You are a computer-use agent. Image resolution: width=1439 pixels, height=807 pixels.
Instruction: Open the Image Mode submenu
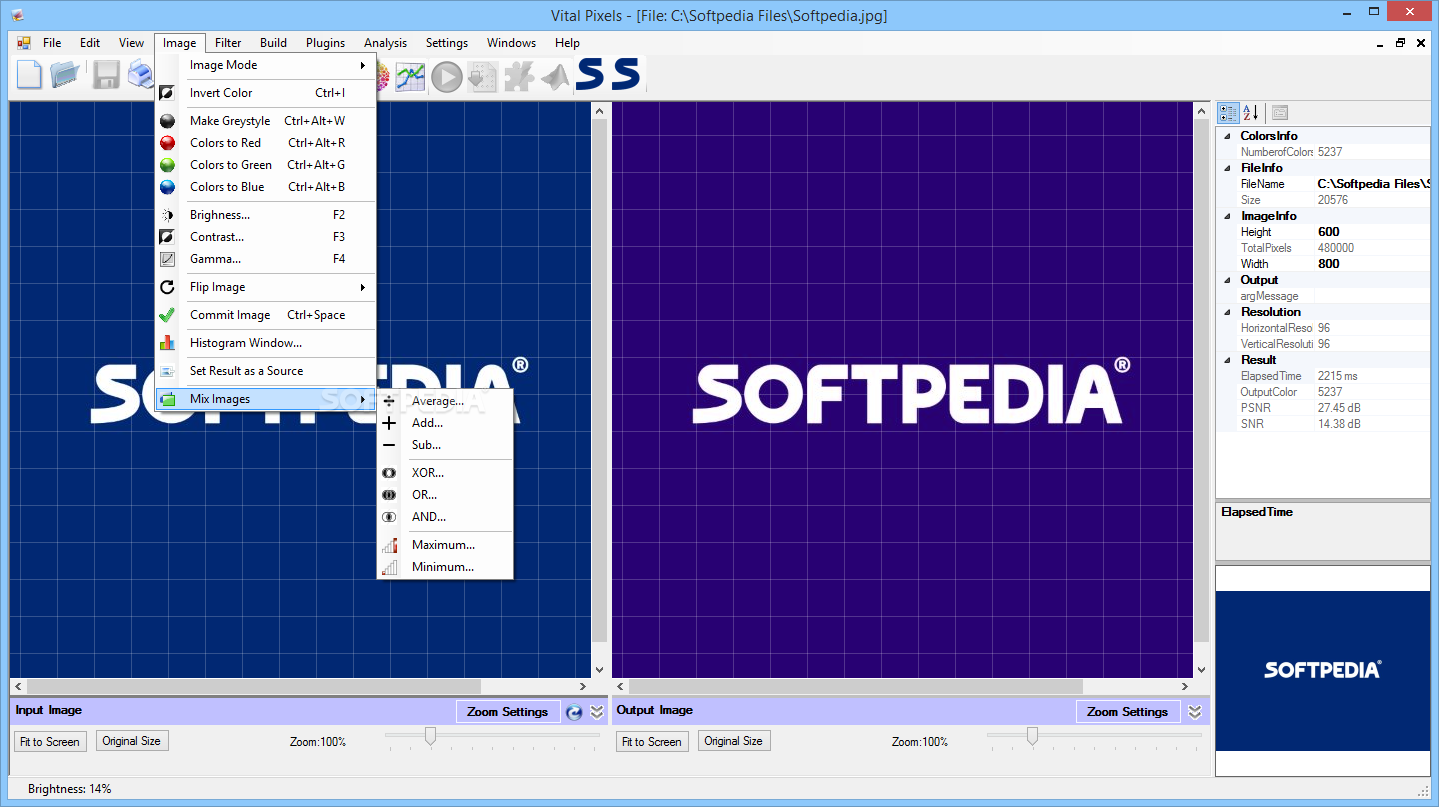pyautogui.click(x=266, y=65)
